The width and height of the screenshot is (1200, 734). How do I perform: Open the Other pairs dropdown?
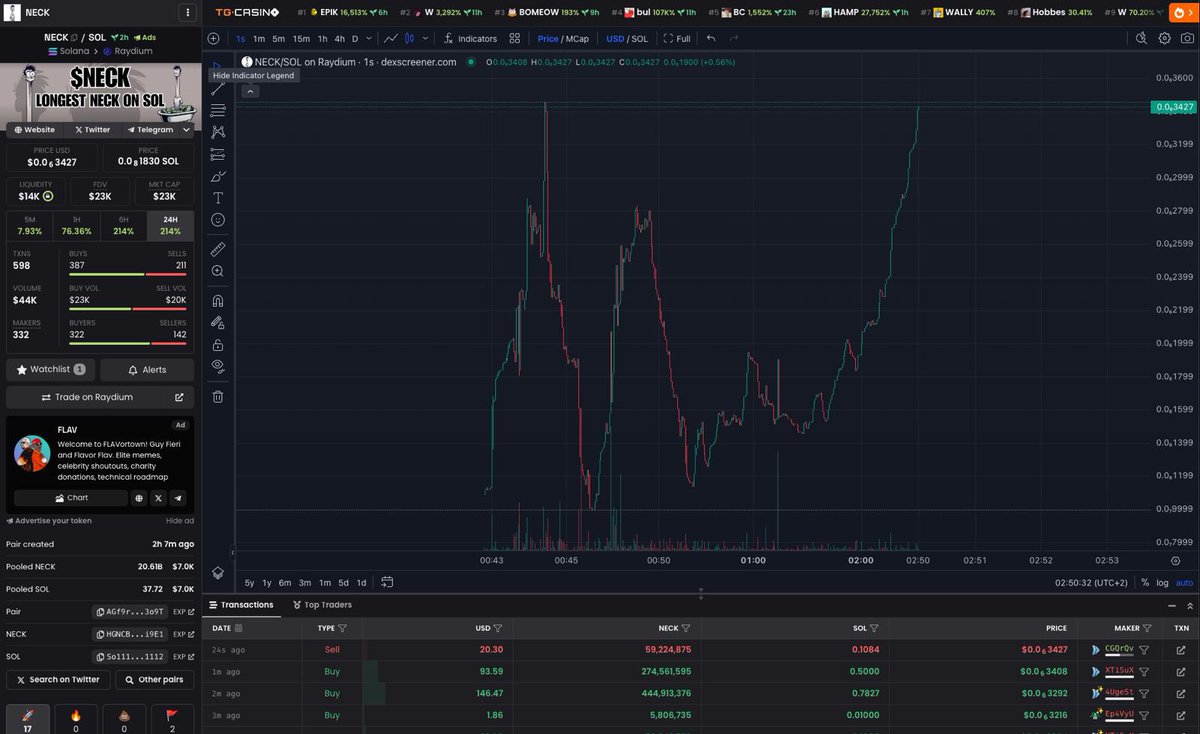click(x=155, y=680)
